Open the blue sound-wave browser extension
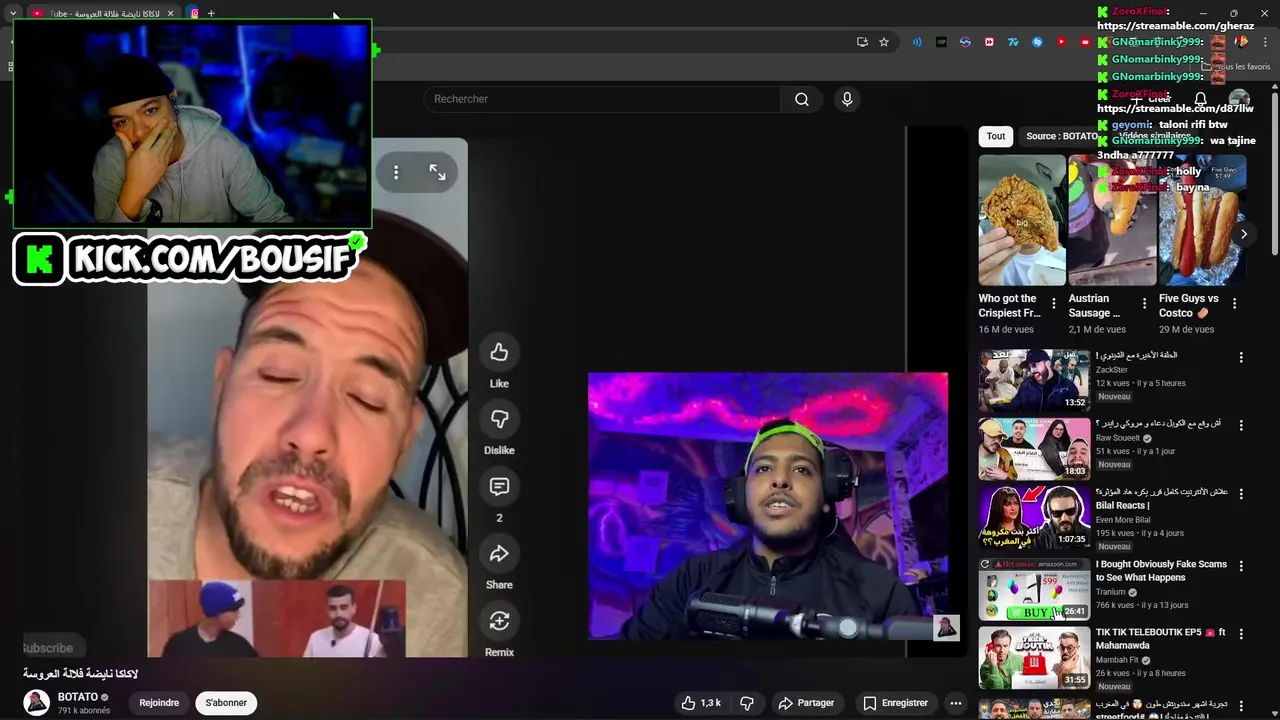Screen dimensions: 1280x720 (917, 42)
